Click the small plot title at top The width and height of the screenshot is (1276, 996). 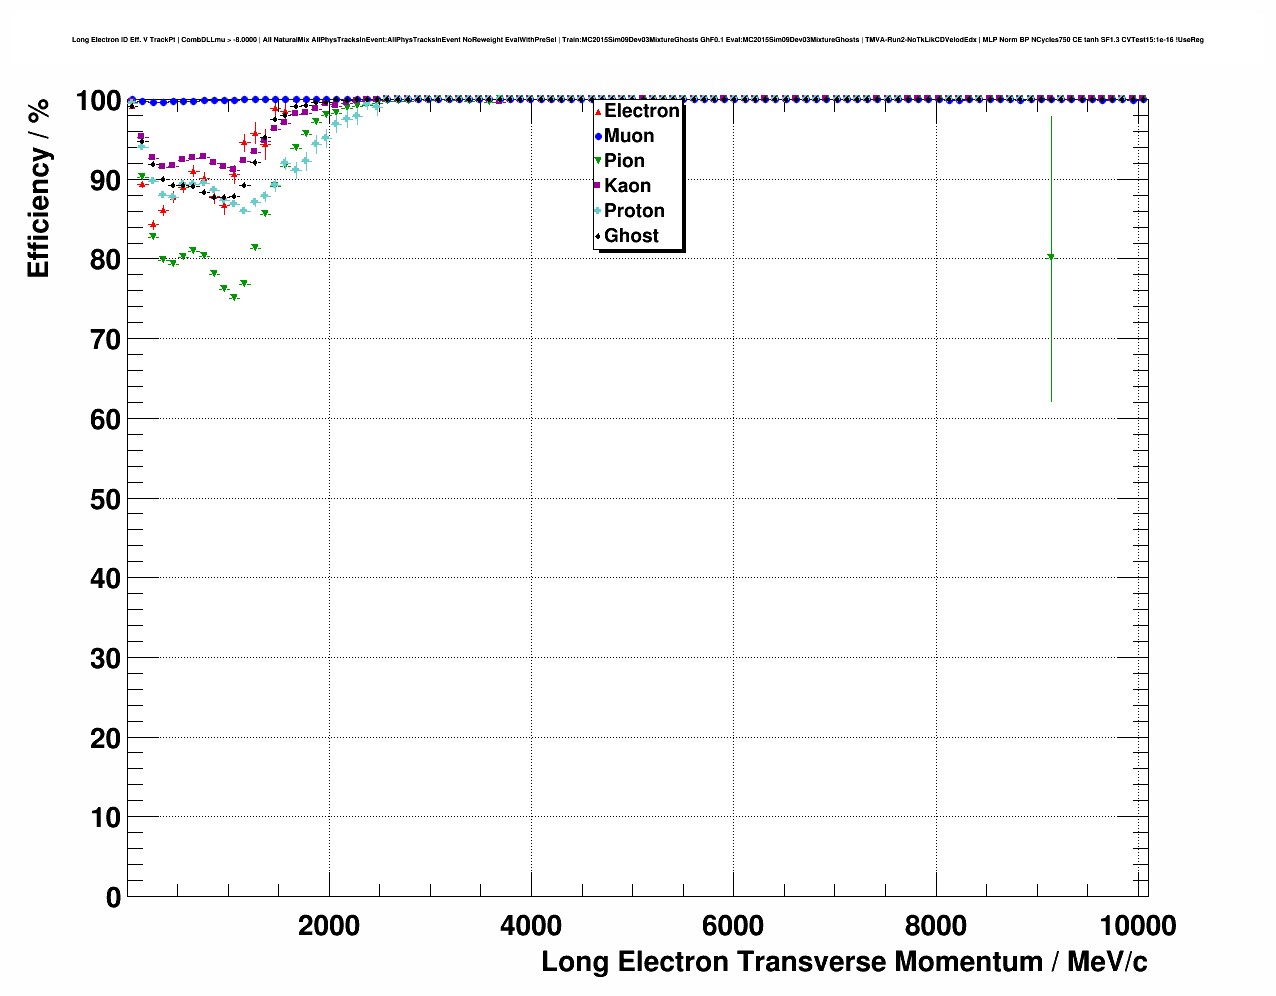[x=638, y=40]
